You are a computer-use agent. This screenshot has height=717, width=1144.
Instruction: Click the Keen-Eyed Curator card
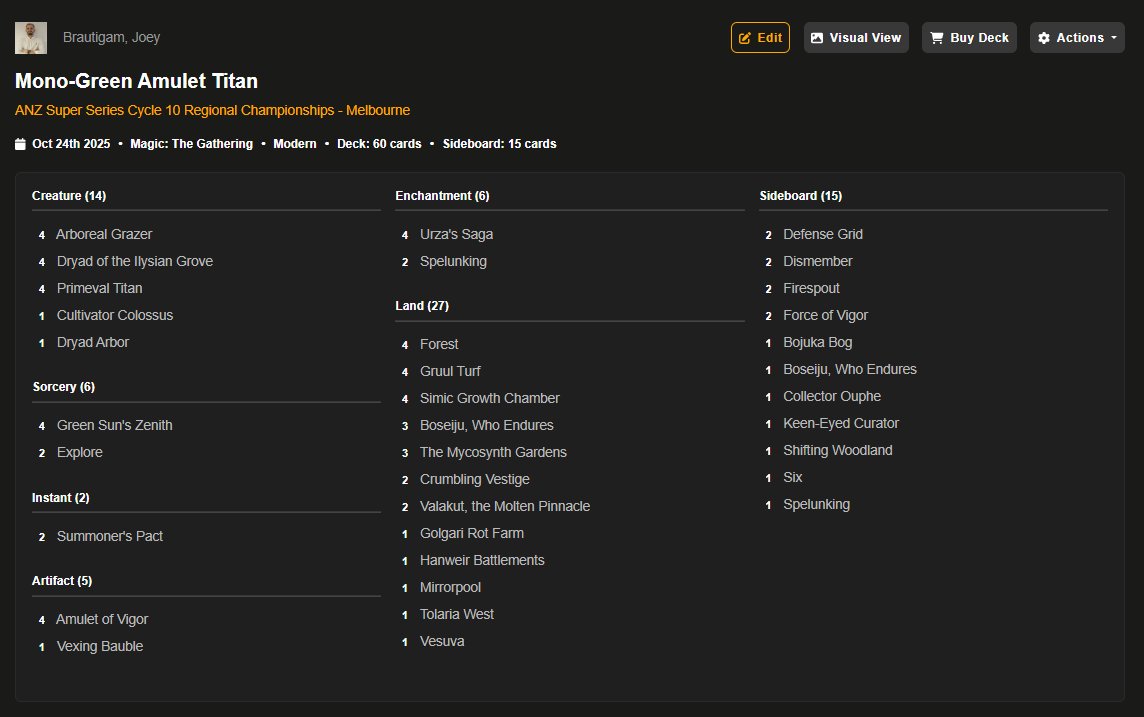(841, 423)
